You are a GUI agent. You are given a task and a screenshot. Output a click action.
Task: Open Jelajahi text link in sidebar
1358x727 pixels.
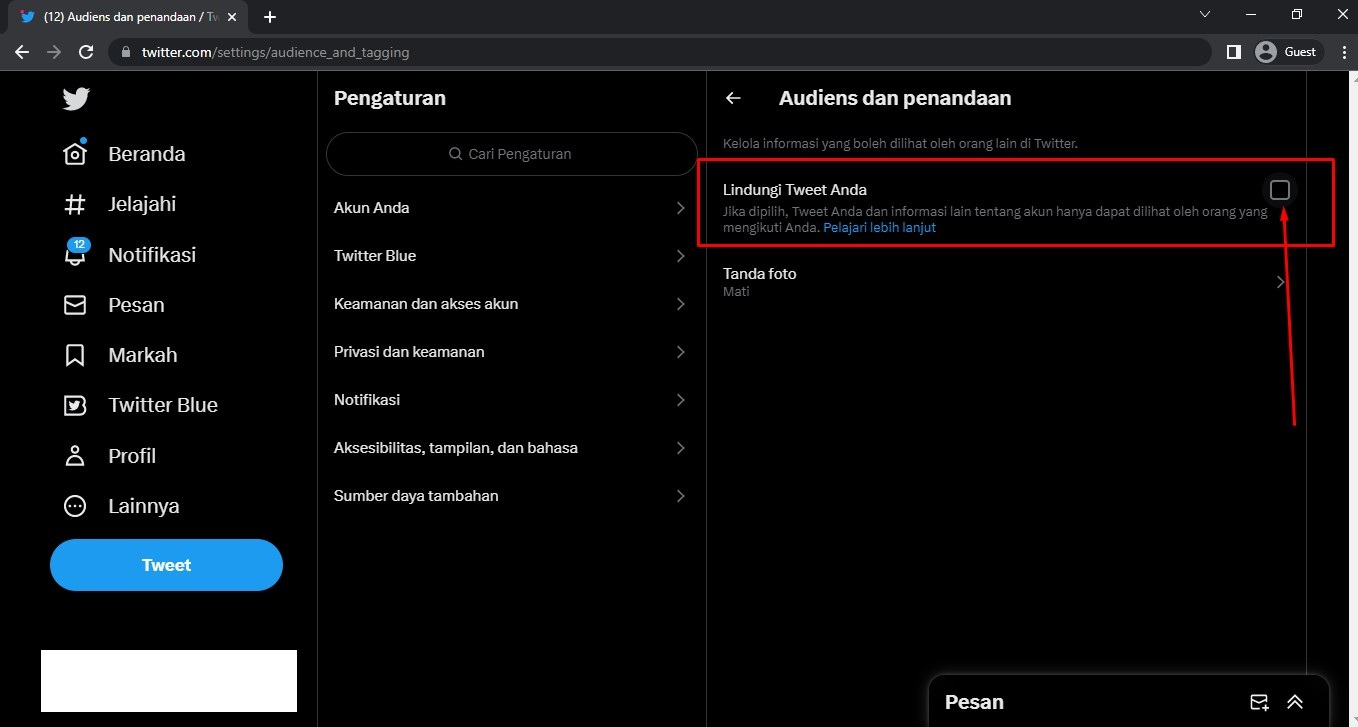point(142,204)
